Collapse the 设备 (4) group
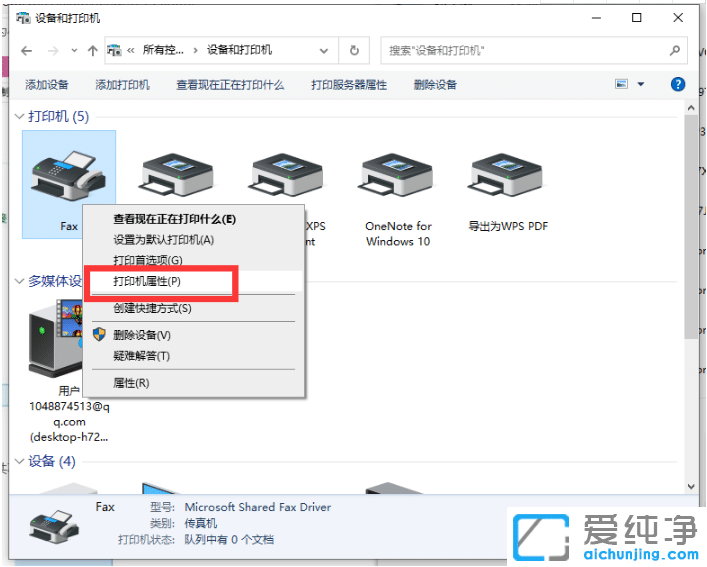This screenshot has width=707, height=567. (19, 462)
